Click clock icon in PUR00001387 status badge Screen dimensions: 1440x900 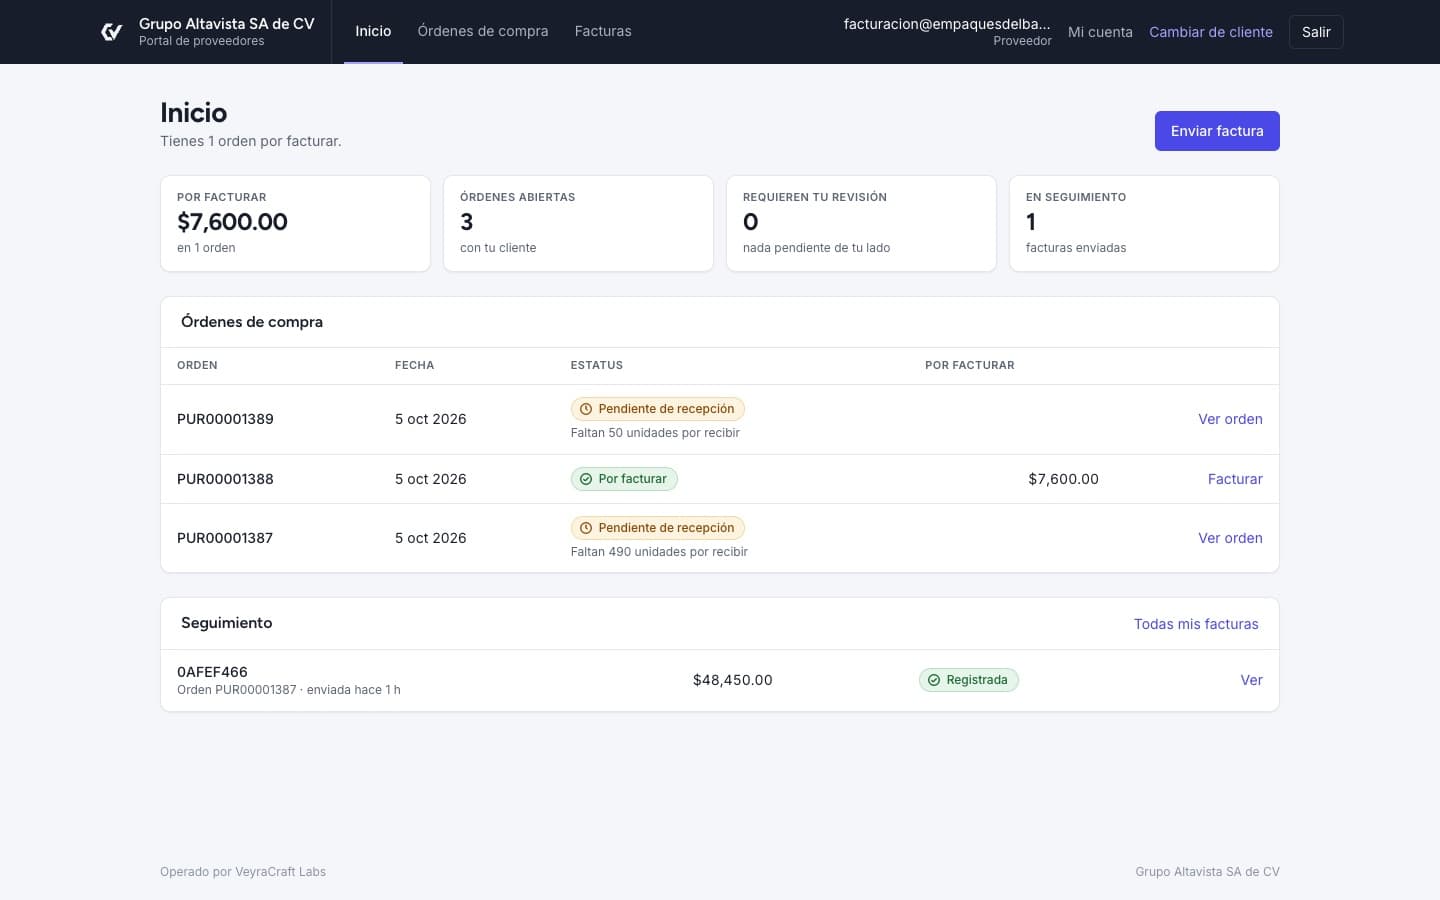pyautogui.click(x=586, y=528)
